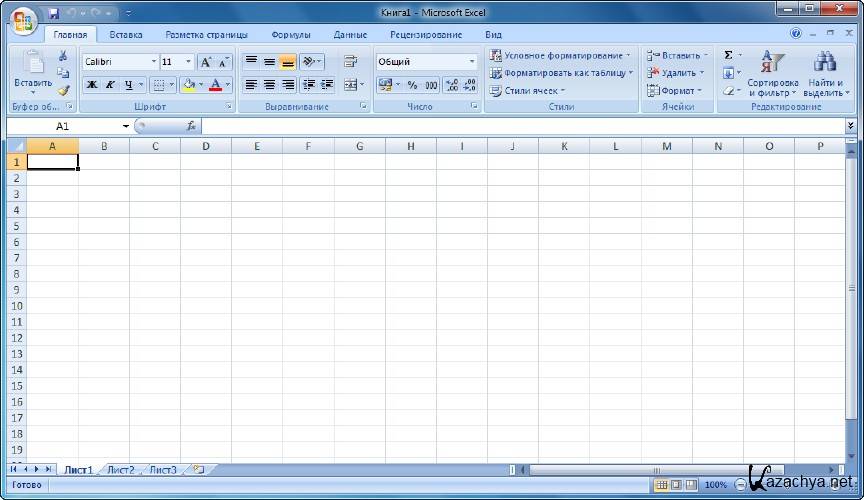The image size is (864, 500).
Task: Click the Increase Font Size icon
Action: (206, 62)
